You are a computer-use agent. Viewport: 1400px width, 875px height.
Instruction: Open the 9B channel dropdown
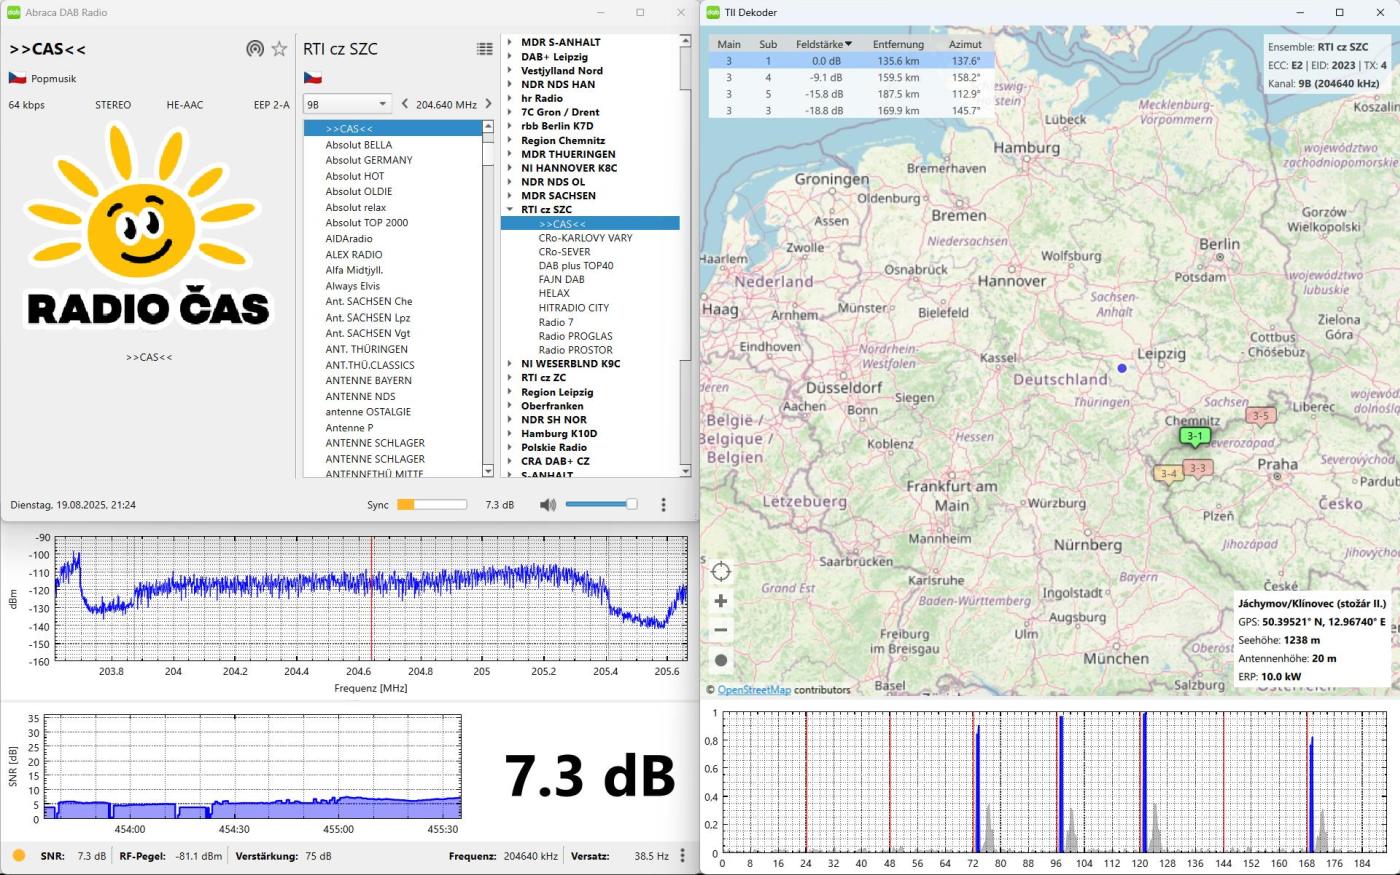point(347,104)
